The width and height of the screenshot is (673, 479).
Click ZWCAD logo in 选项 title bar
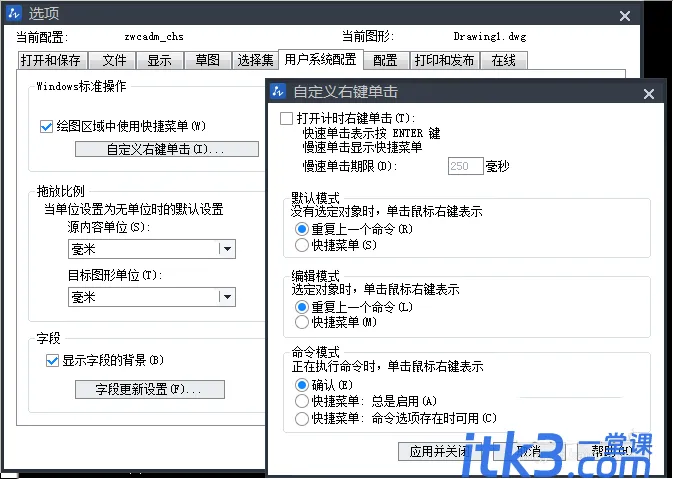click(14, 14)
